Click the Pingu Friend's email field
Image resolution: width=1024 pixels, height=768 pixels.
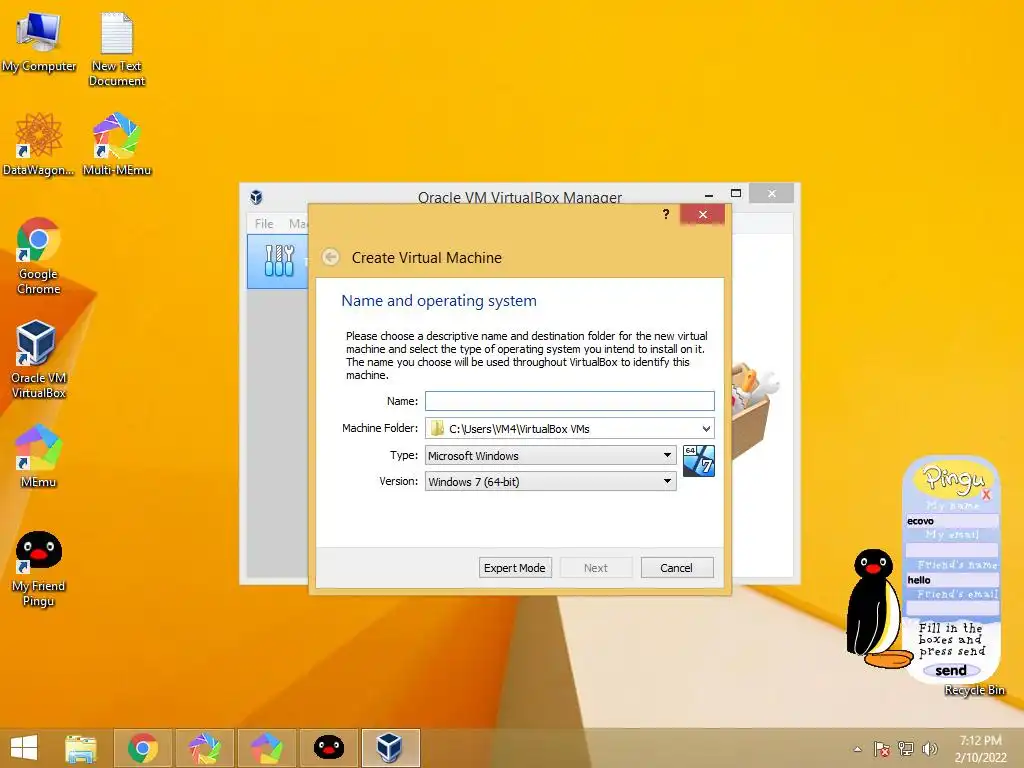pyautogui.click(x=952, y=609)
